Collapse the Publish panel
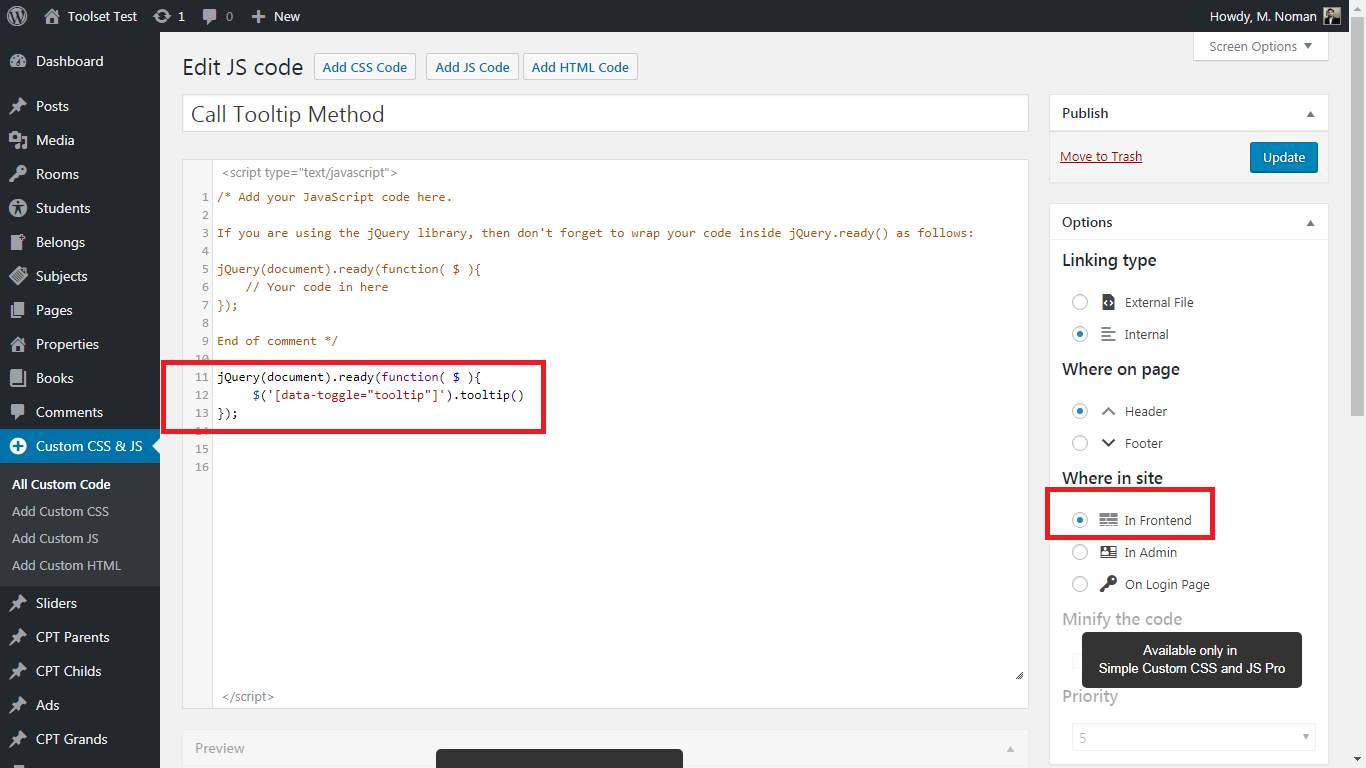 1310,114
